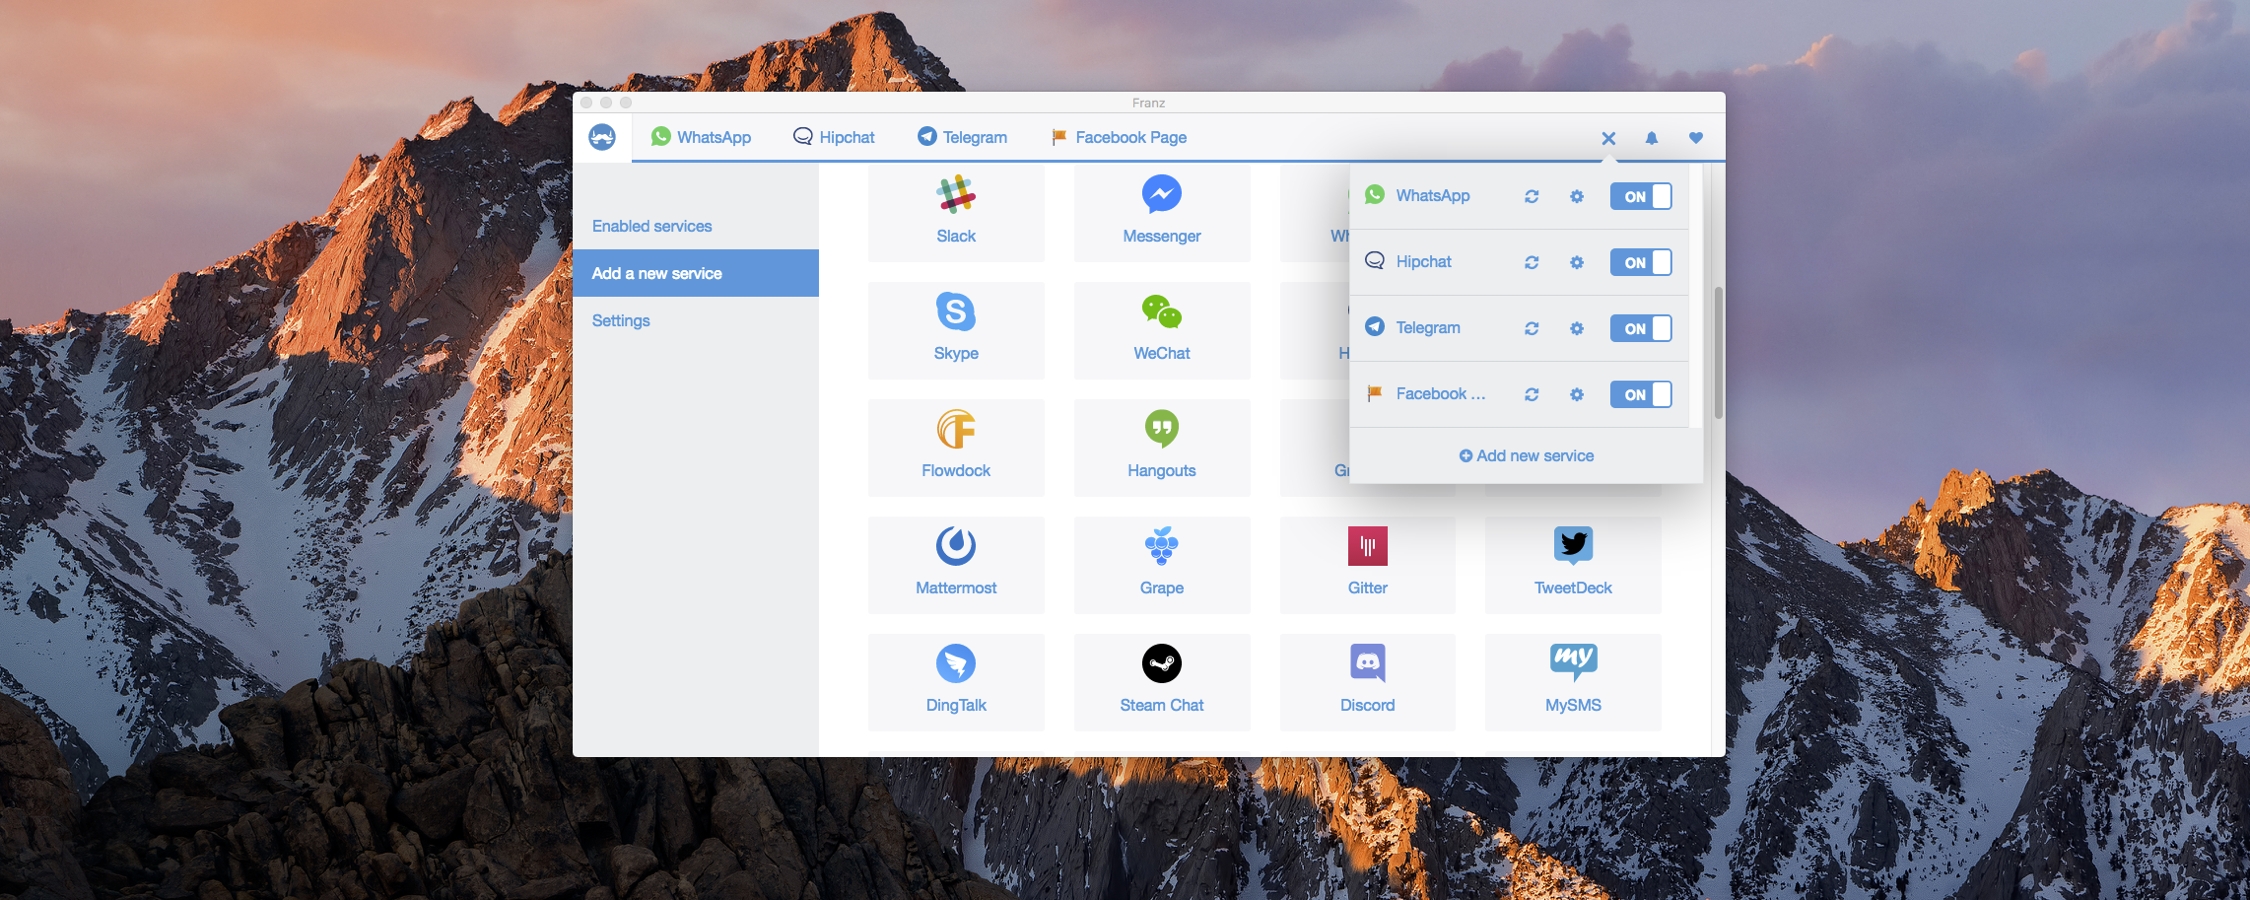The width and height of the screenshot is (2250, 900).
Task: Click the Franz mustache logo icon
Action: click(x=602, y=137)
